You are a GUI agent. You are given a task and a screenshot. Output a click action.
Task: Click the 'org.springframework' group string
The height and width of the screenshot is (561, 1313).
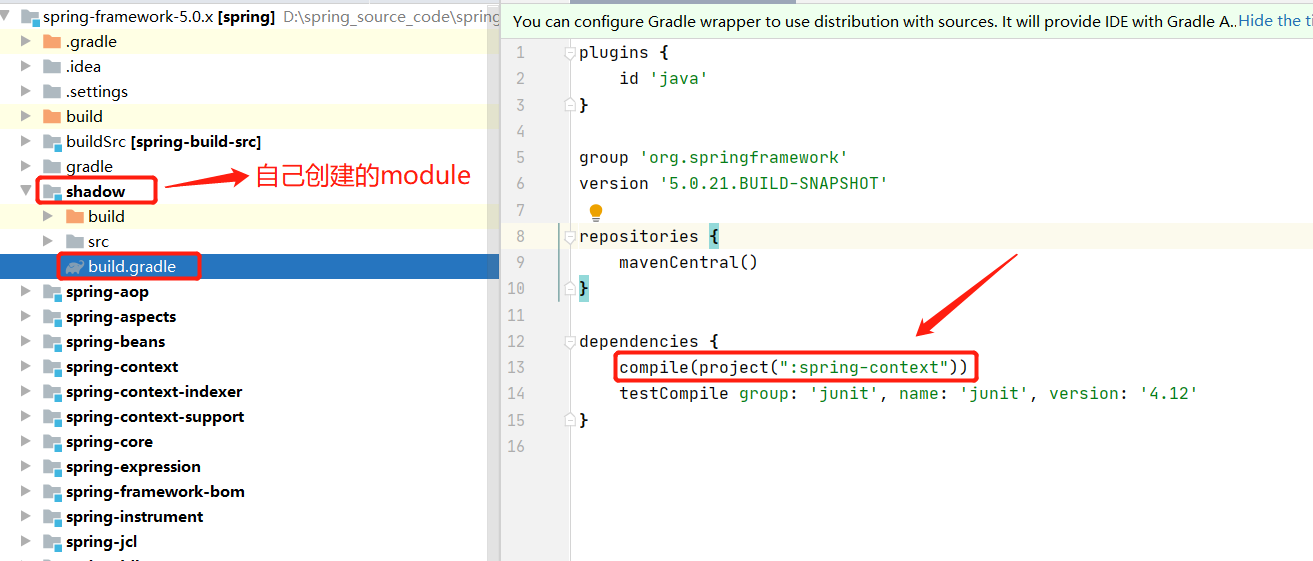(x=744, y=158)
